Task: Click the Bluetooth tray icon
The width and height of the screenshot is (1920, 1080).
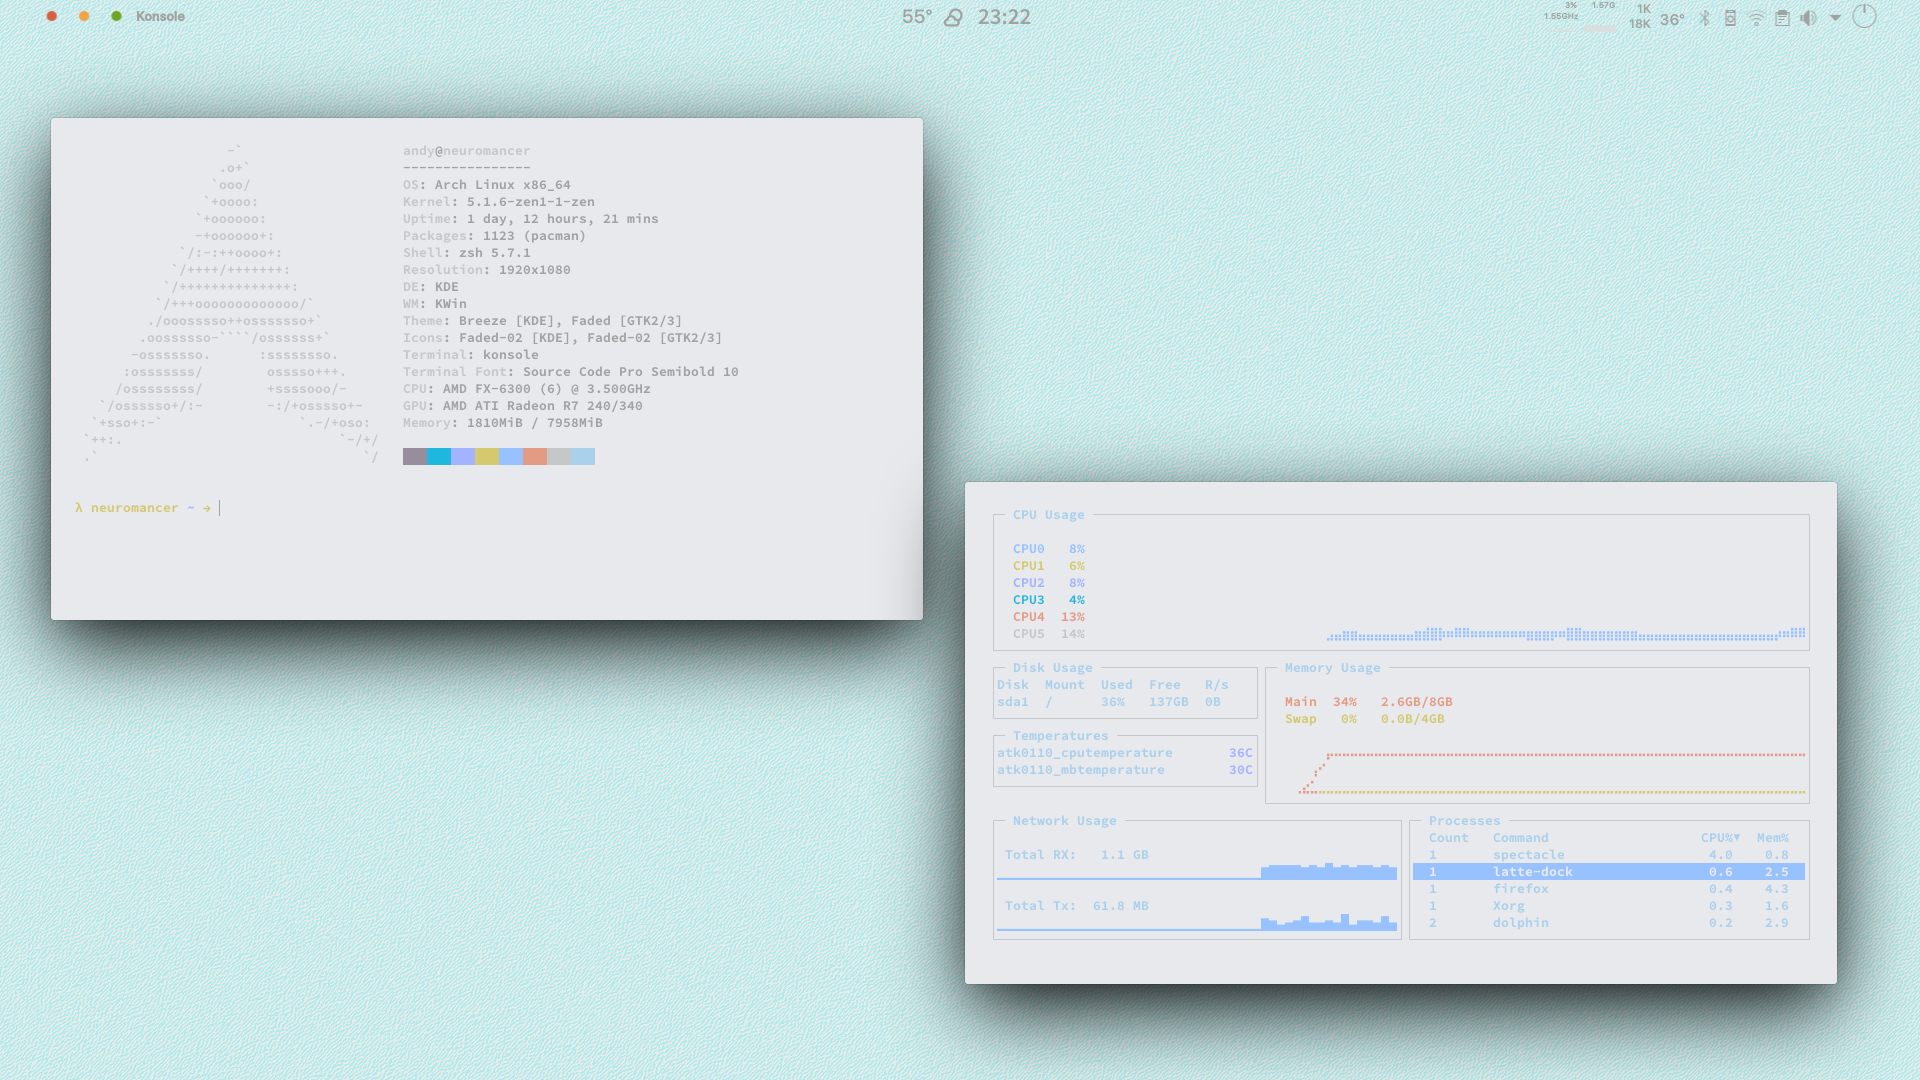Action: click(1705, 18)
